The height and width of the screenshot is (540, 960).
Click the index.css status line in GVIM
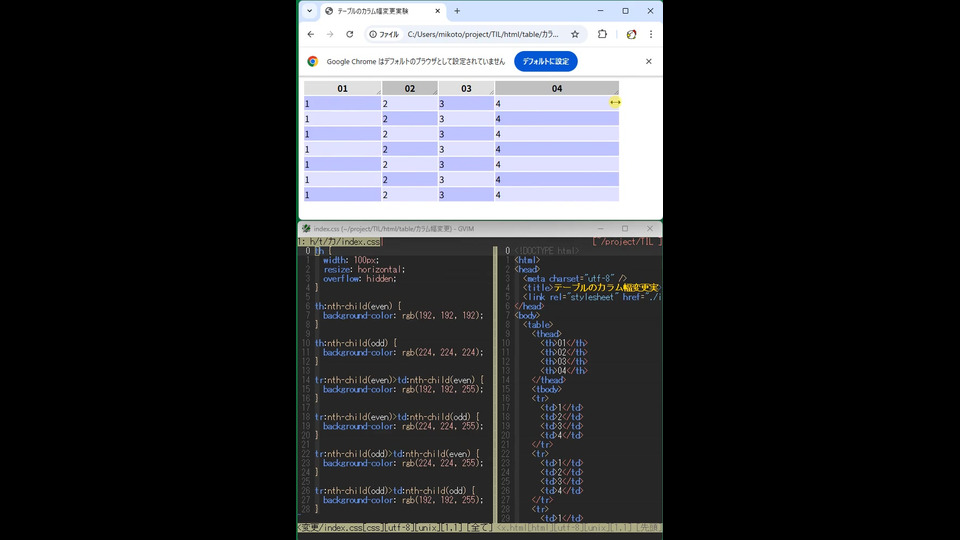(x=395, y=527)
